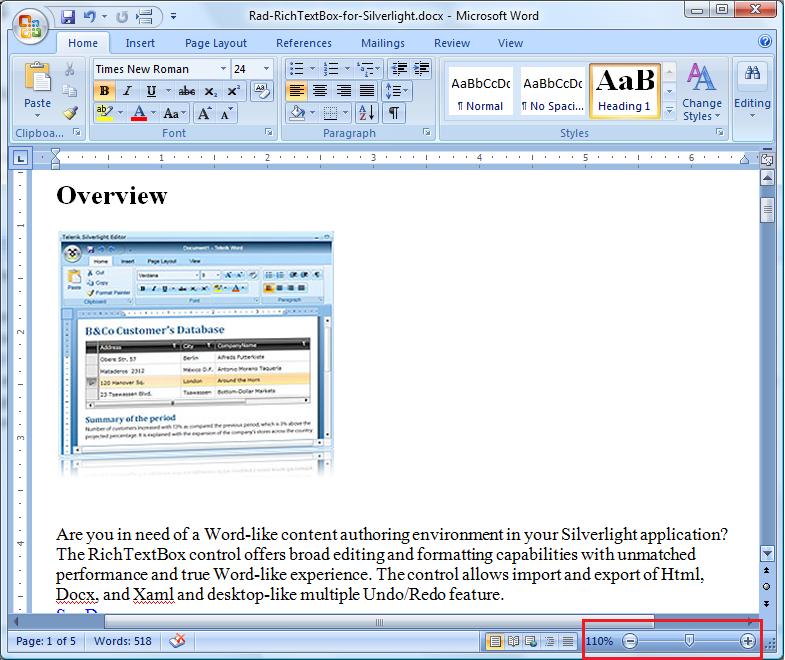Viewport: 785px width, 660px height.
Task: Click the tab selector L ruler icon
Action: (21, 159)
